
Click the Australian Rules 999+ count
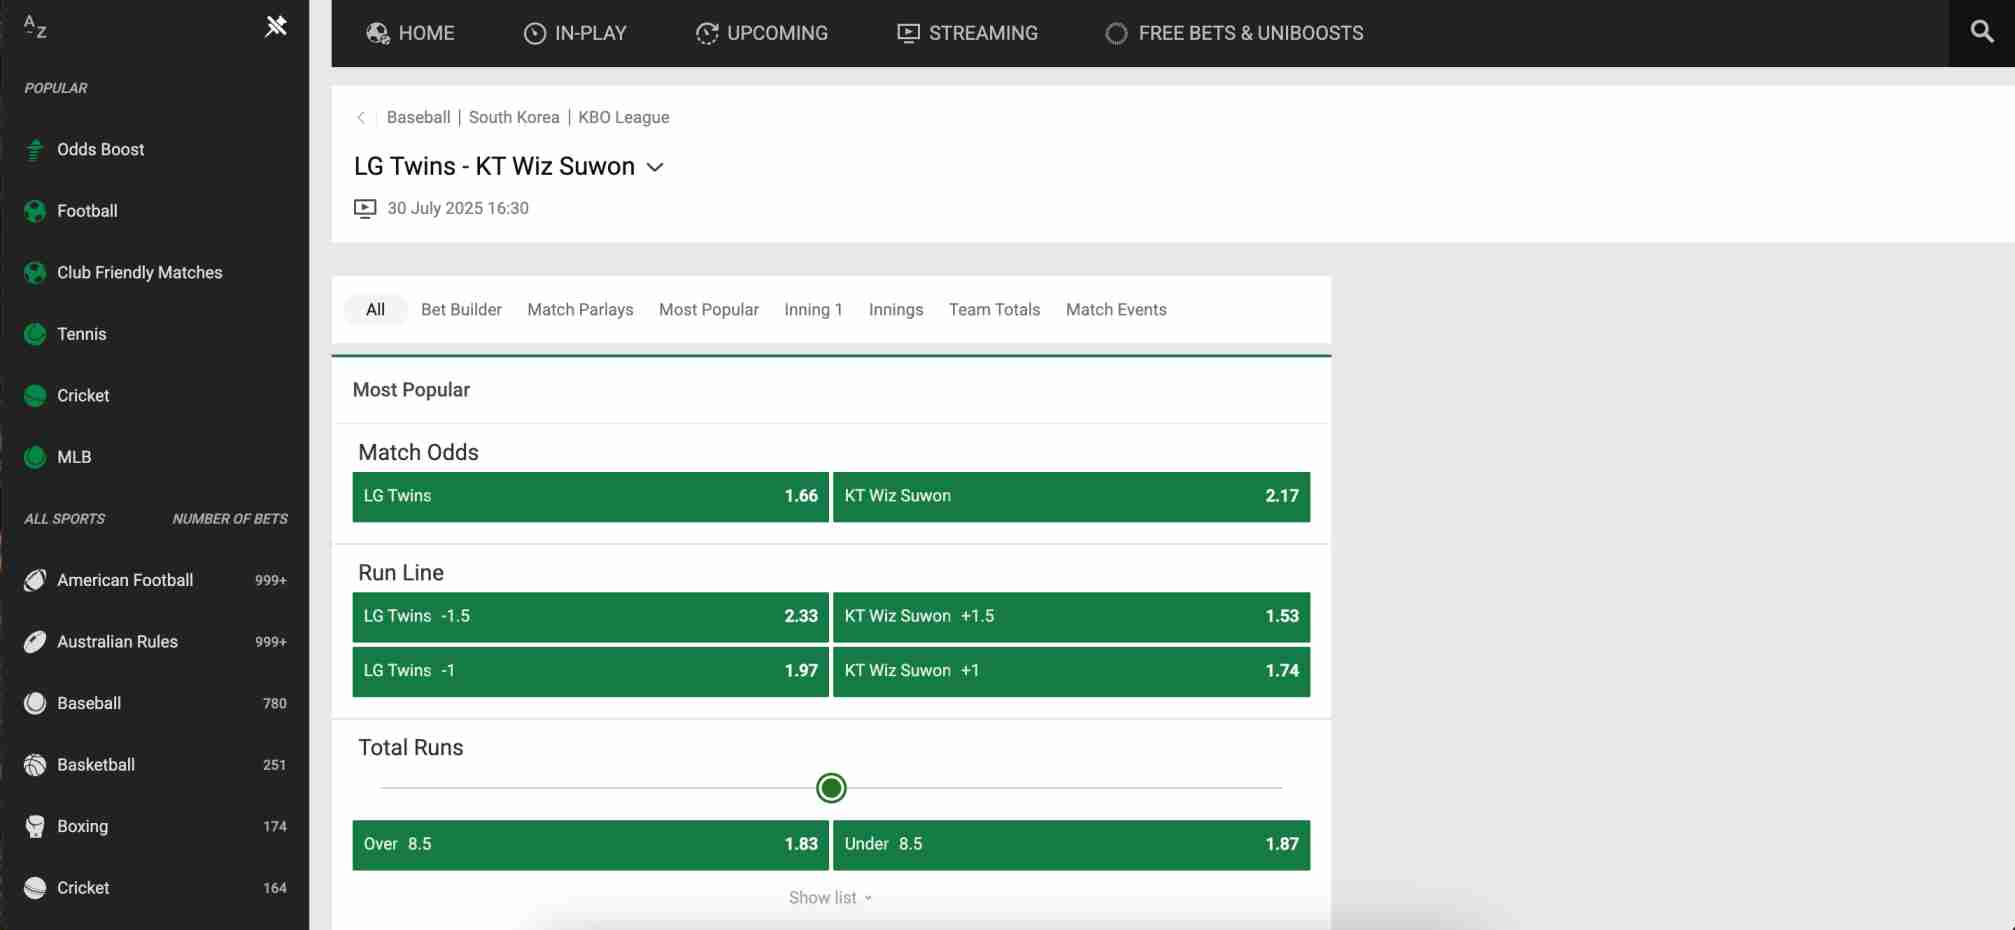pos(271,642)
